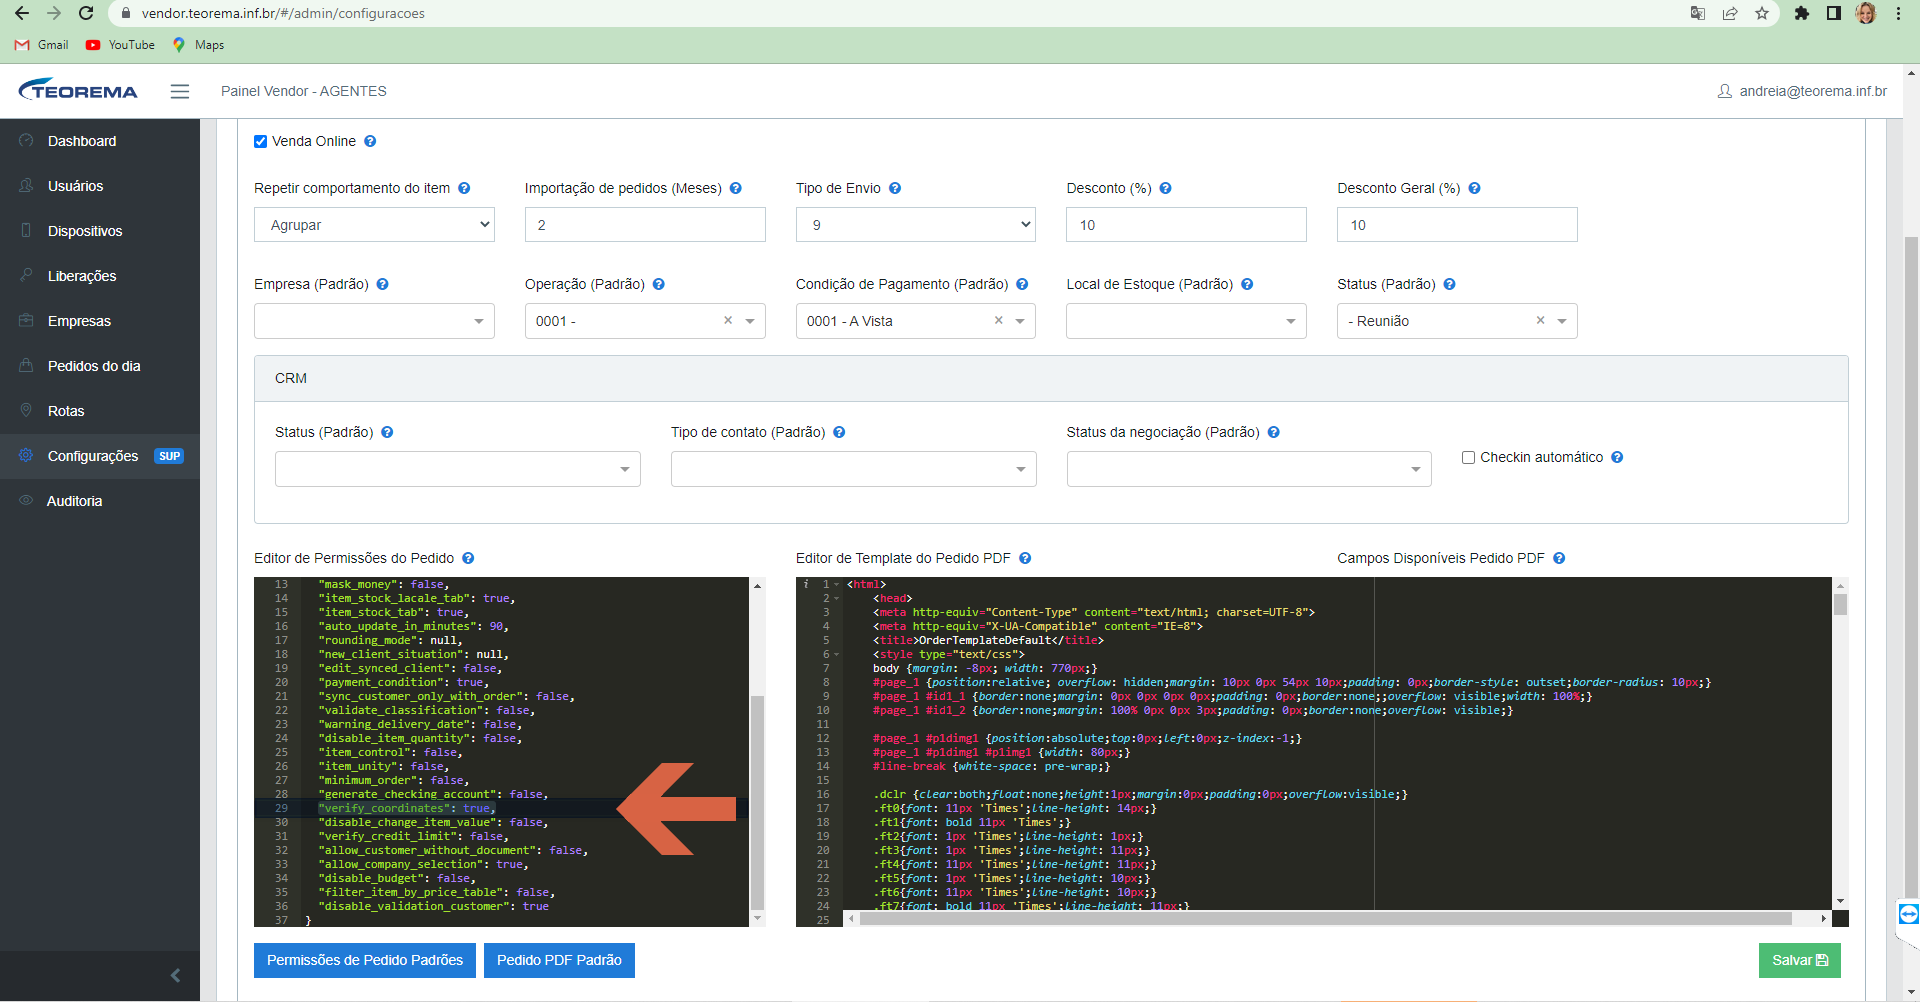
Task: Click help icon beside Status da negociação (Padrão)
Action: click(x=1274, y=432)
